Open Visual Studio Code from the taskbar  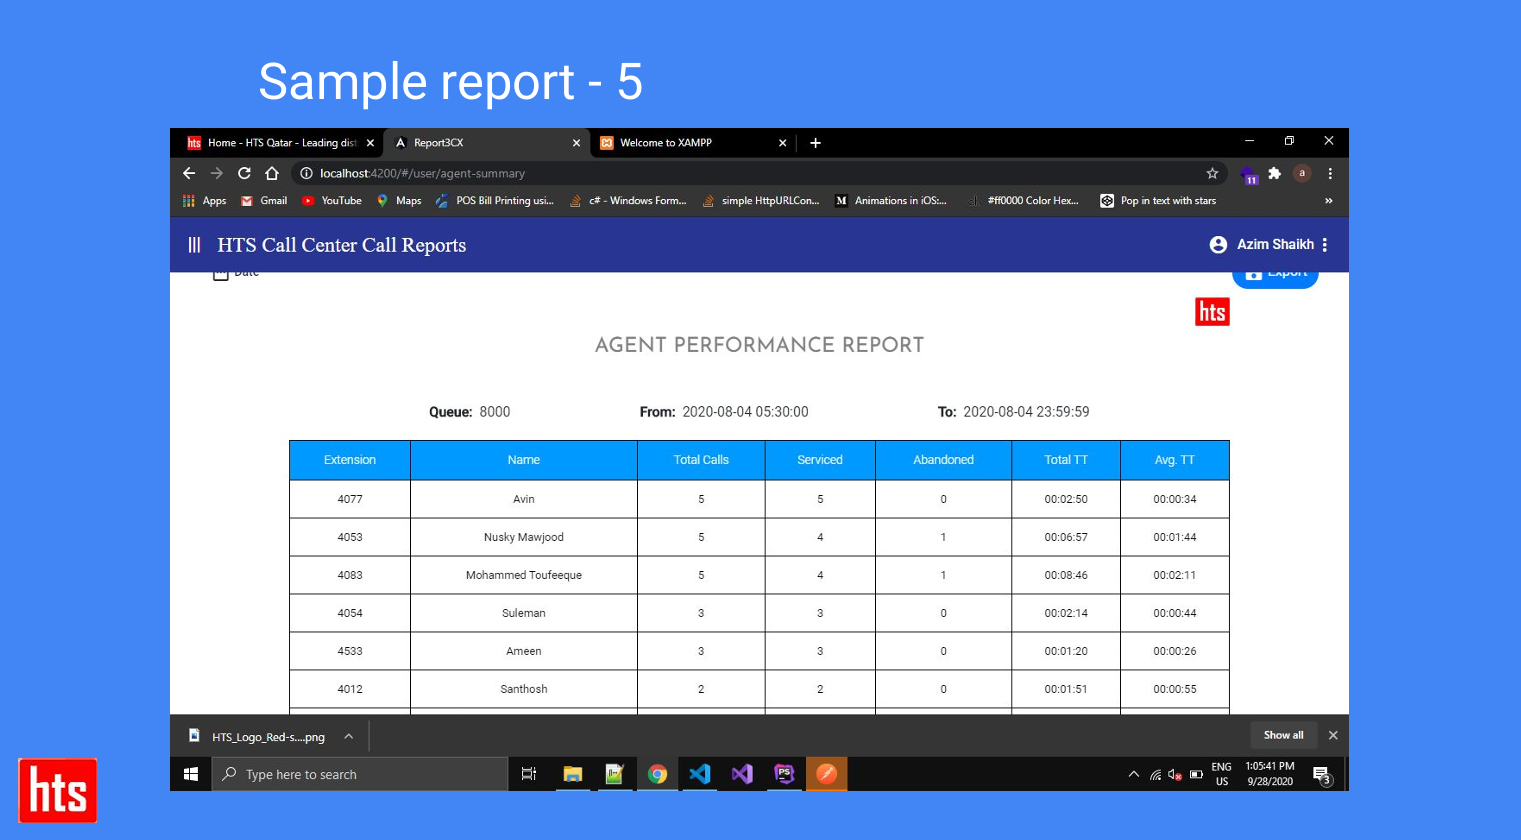point(700,774)
